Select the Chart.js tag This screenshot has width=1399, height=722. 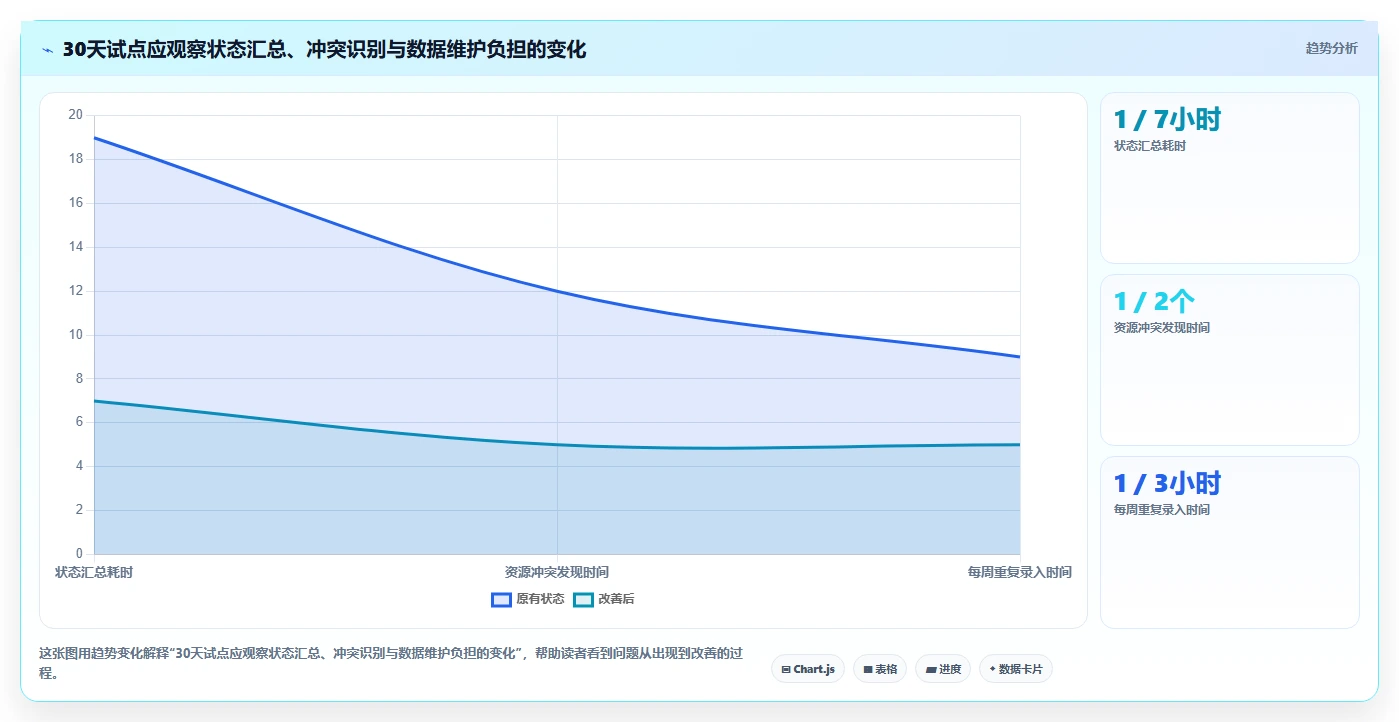click(808, 669)
